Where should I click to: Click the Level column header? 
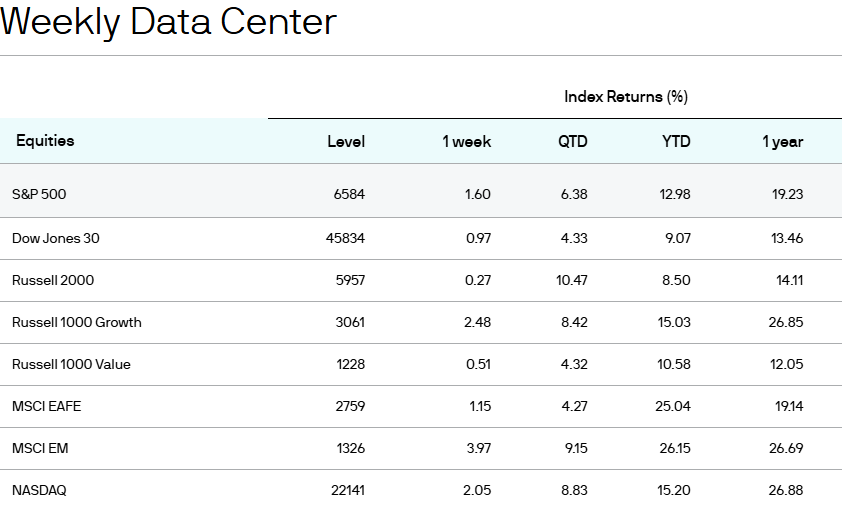(346, 142)
